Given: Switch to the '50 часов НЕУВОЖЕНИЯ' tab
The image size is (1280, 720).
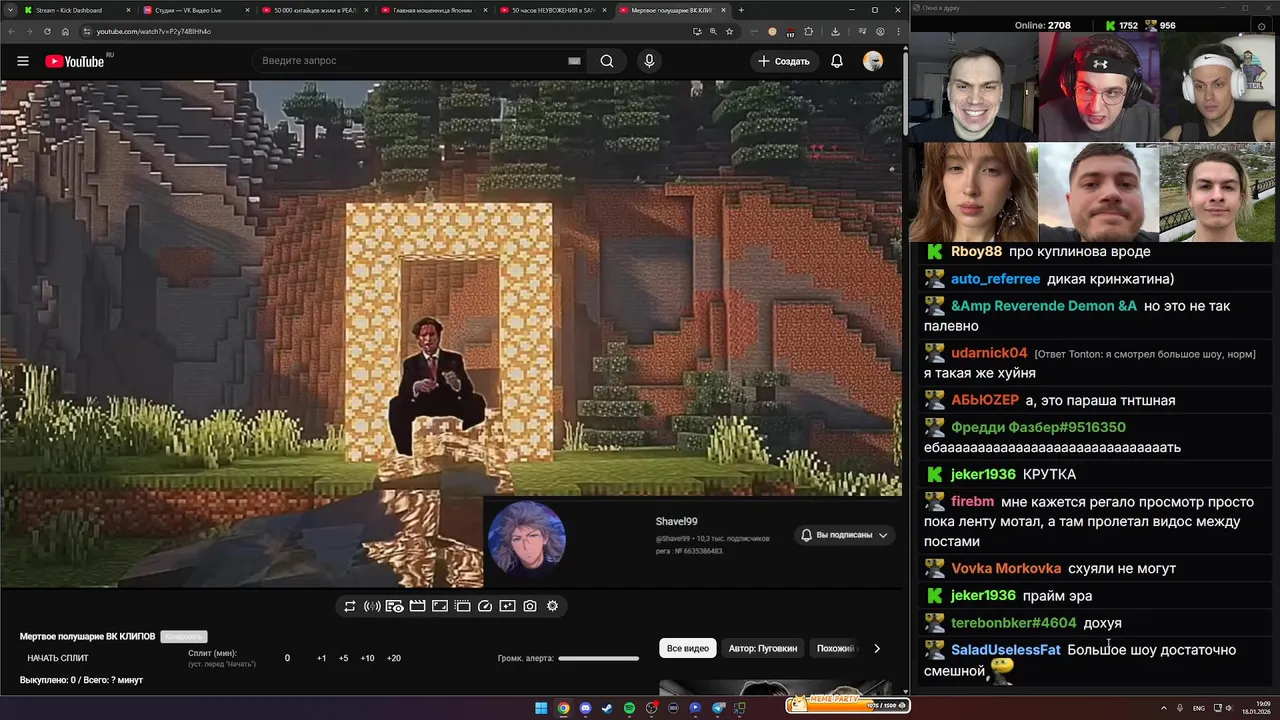Looking at the screenshot, I should (x=553, y=10).
